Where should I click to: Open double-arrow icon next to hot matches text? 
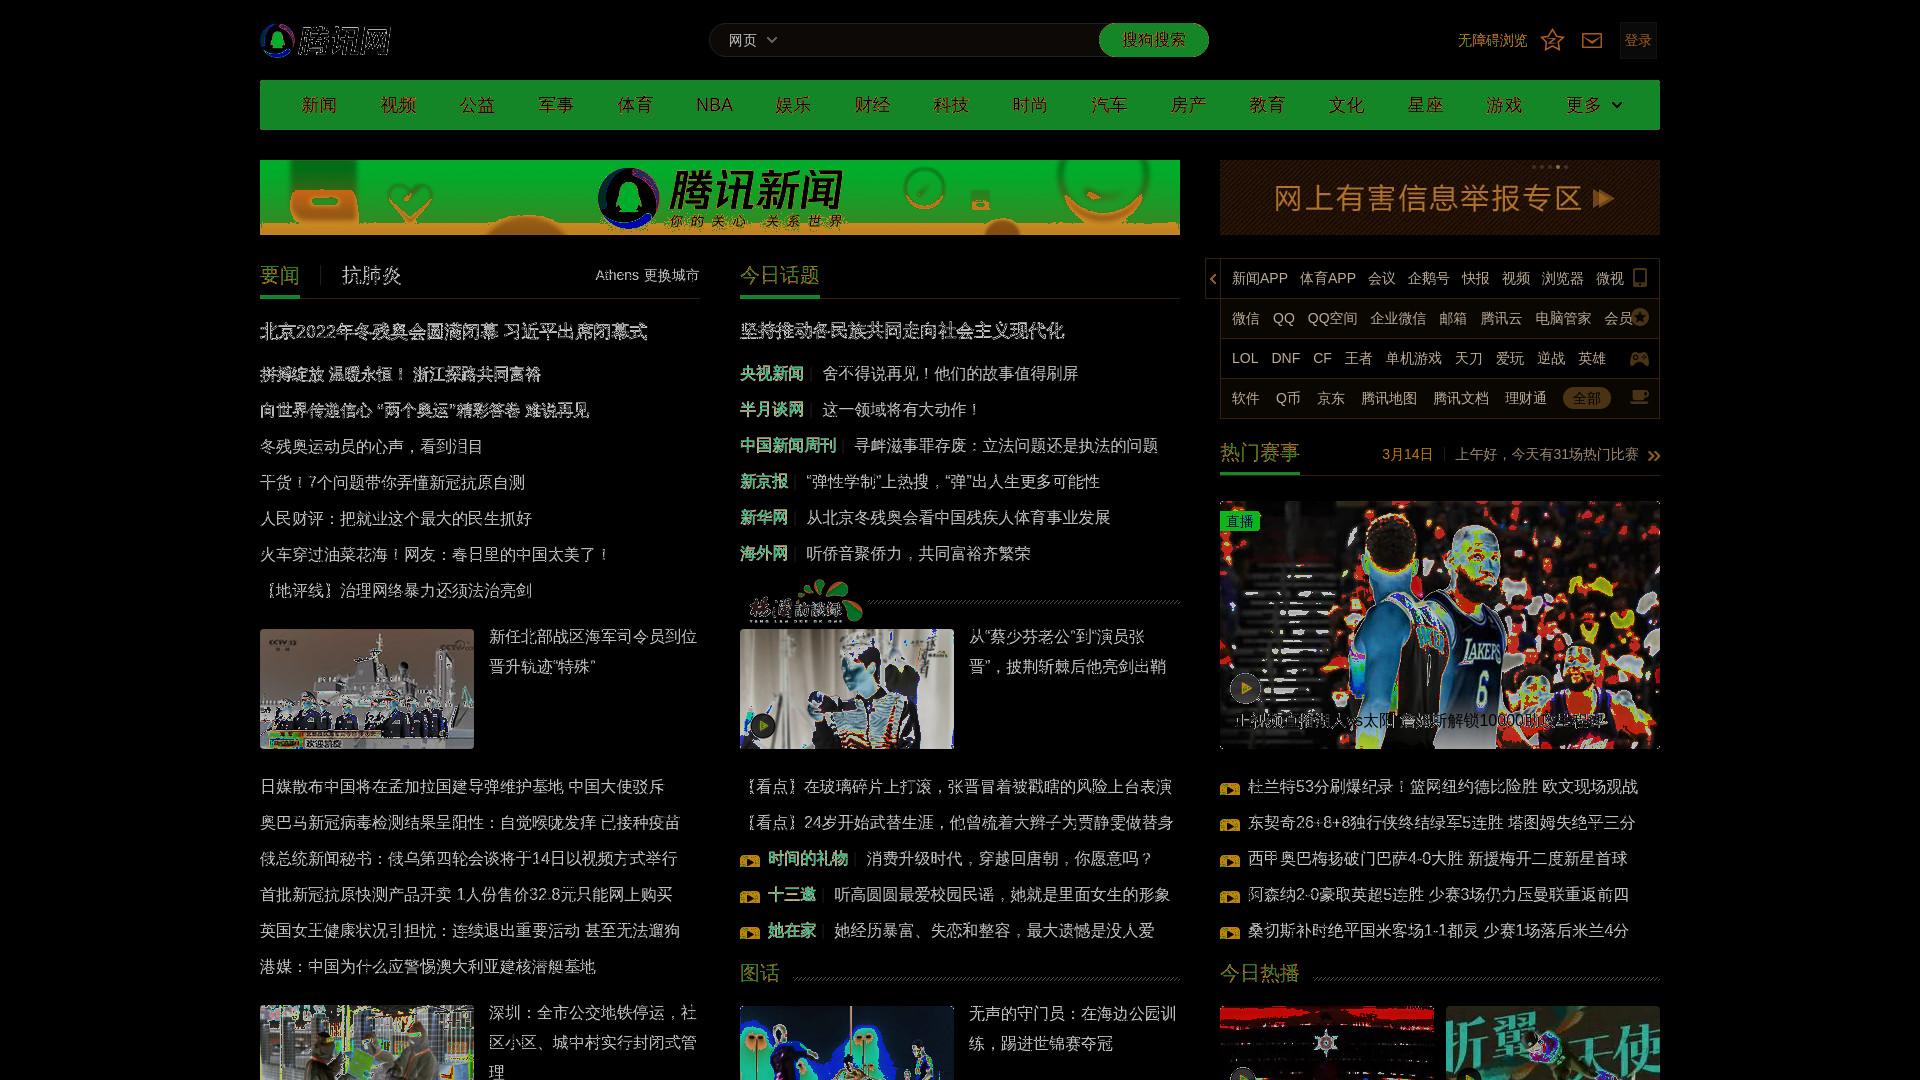1654,456
